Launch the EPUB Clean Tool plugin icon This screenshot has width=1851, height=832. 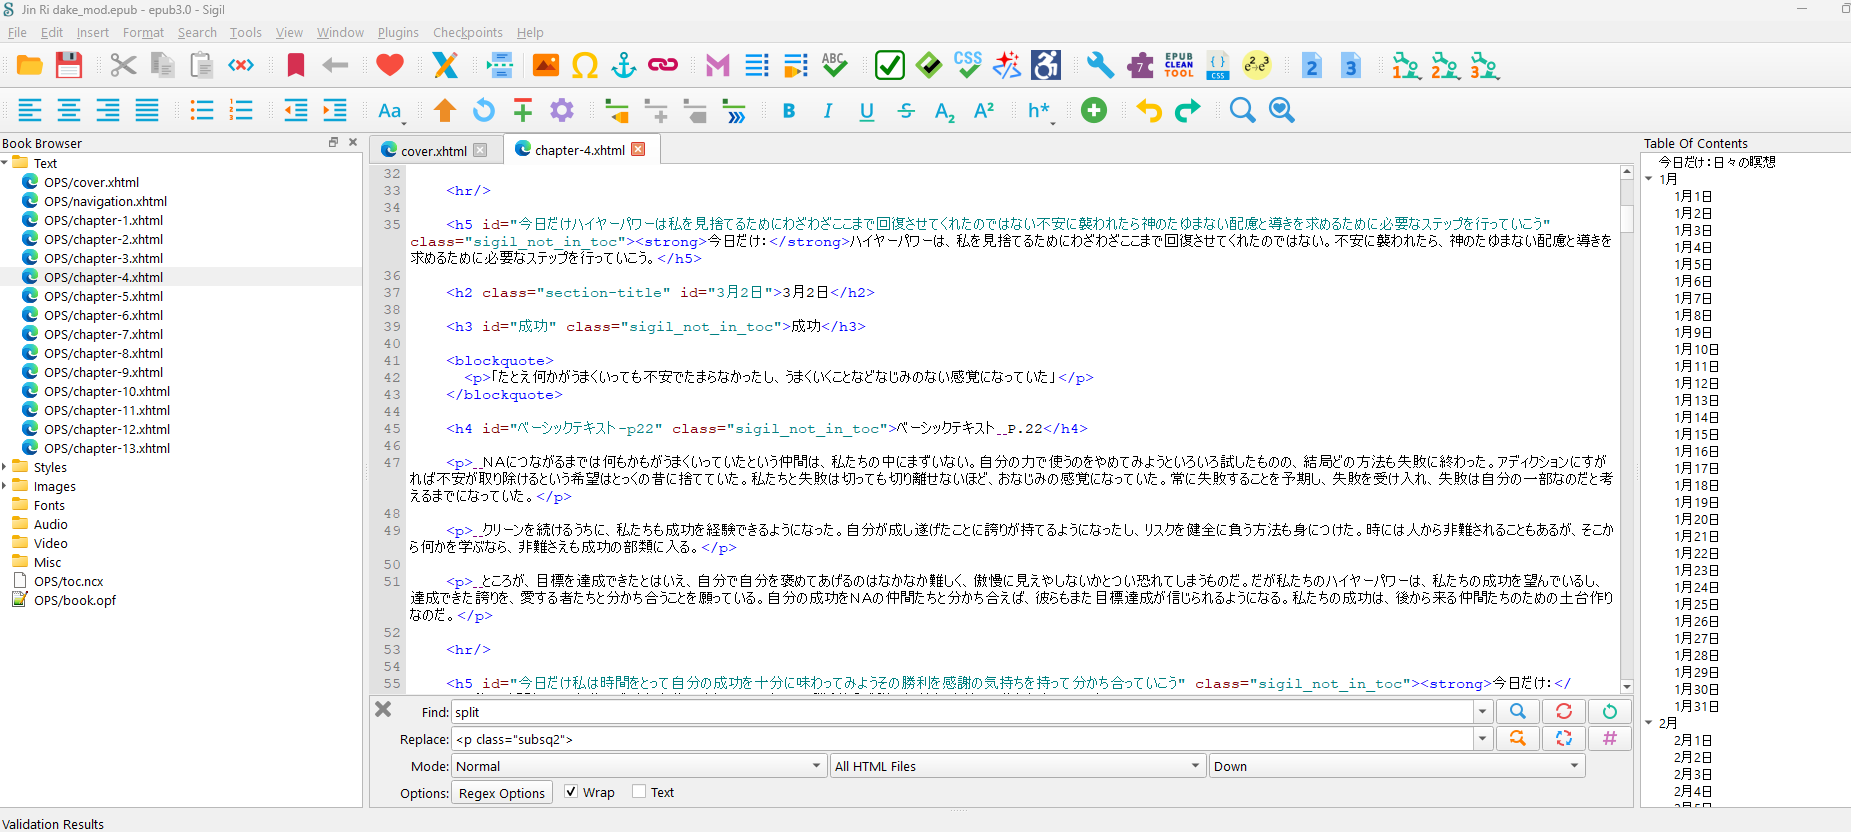pyautogui.click(x=1179, y=66)
